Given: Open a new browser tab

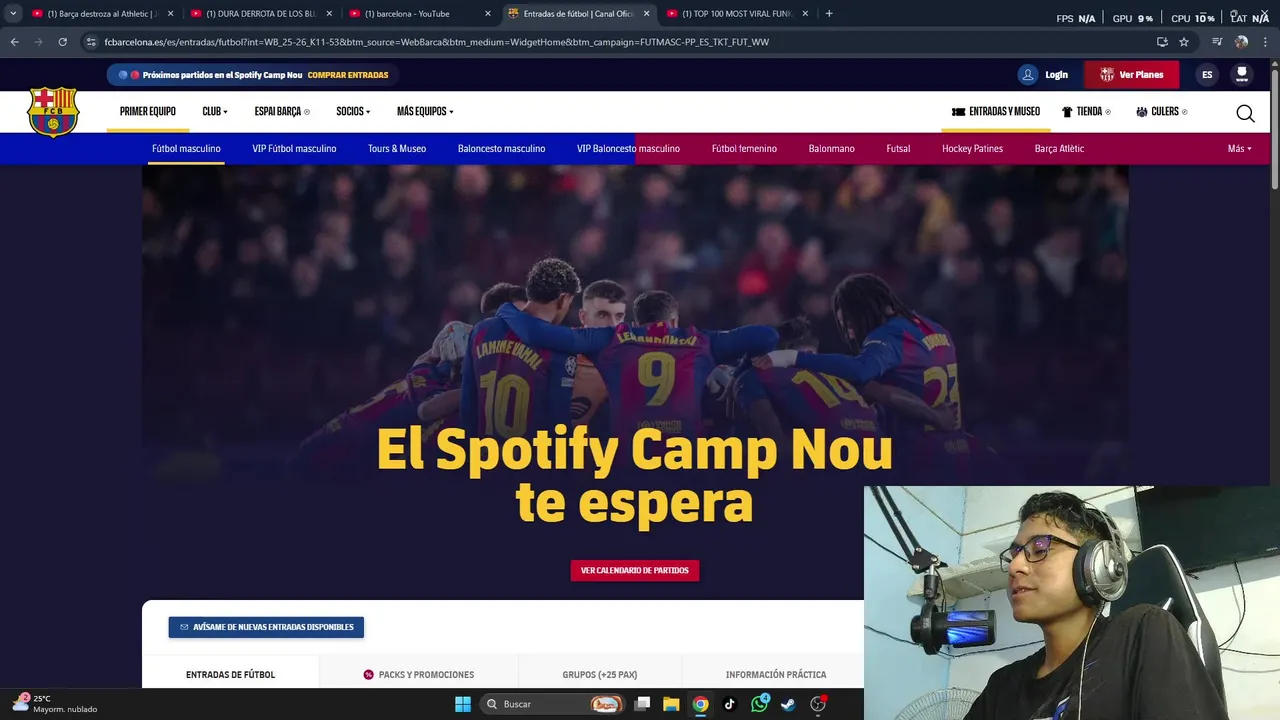Looking at the screenshot, I should [829, 14].
